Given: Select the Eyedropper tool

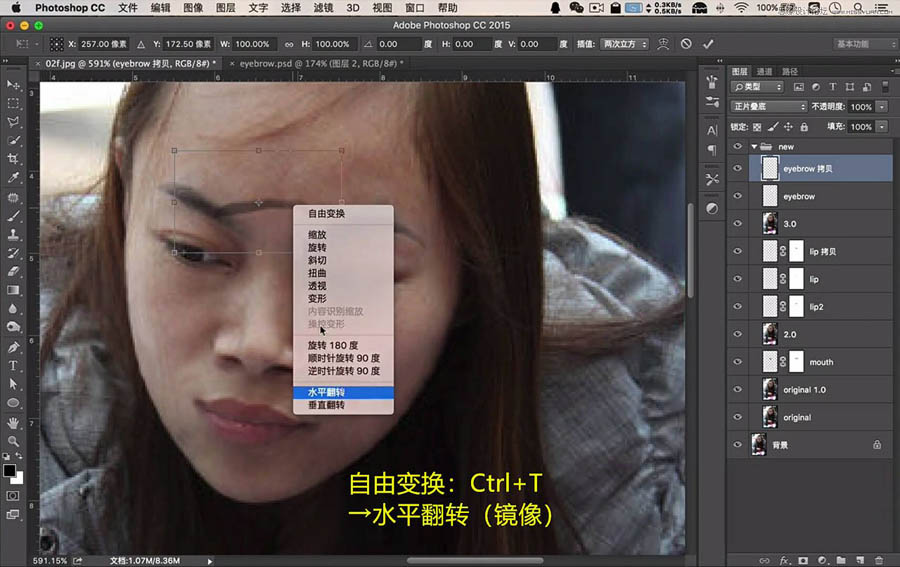Looking at the screenshot, I should click(13, 178).
